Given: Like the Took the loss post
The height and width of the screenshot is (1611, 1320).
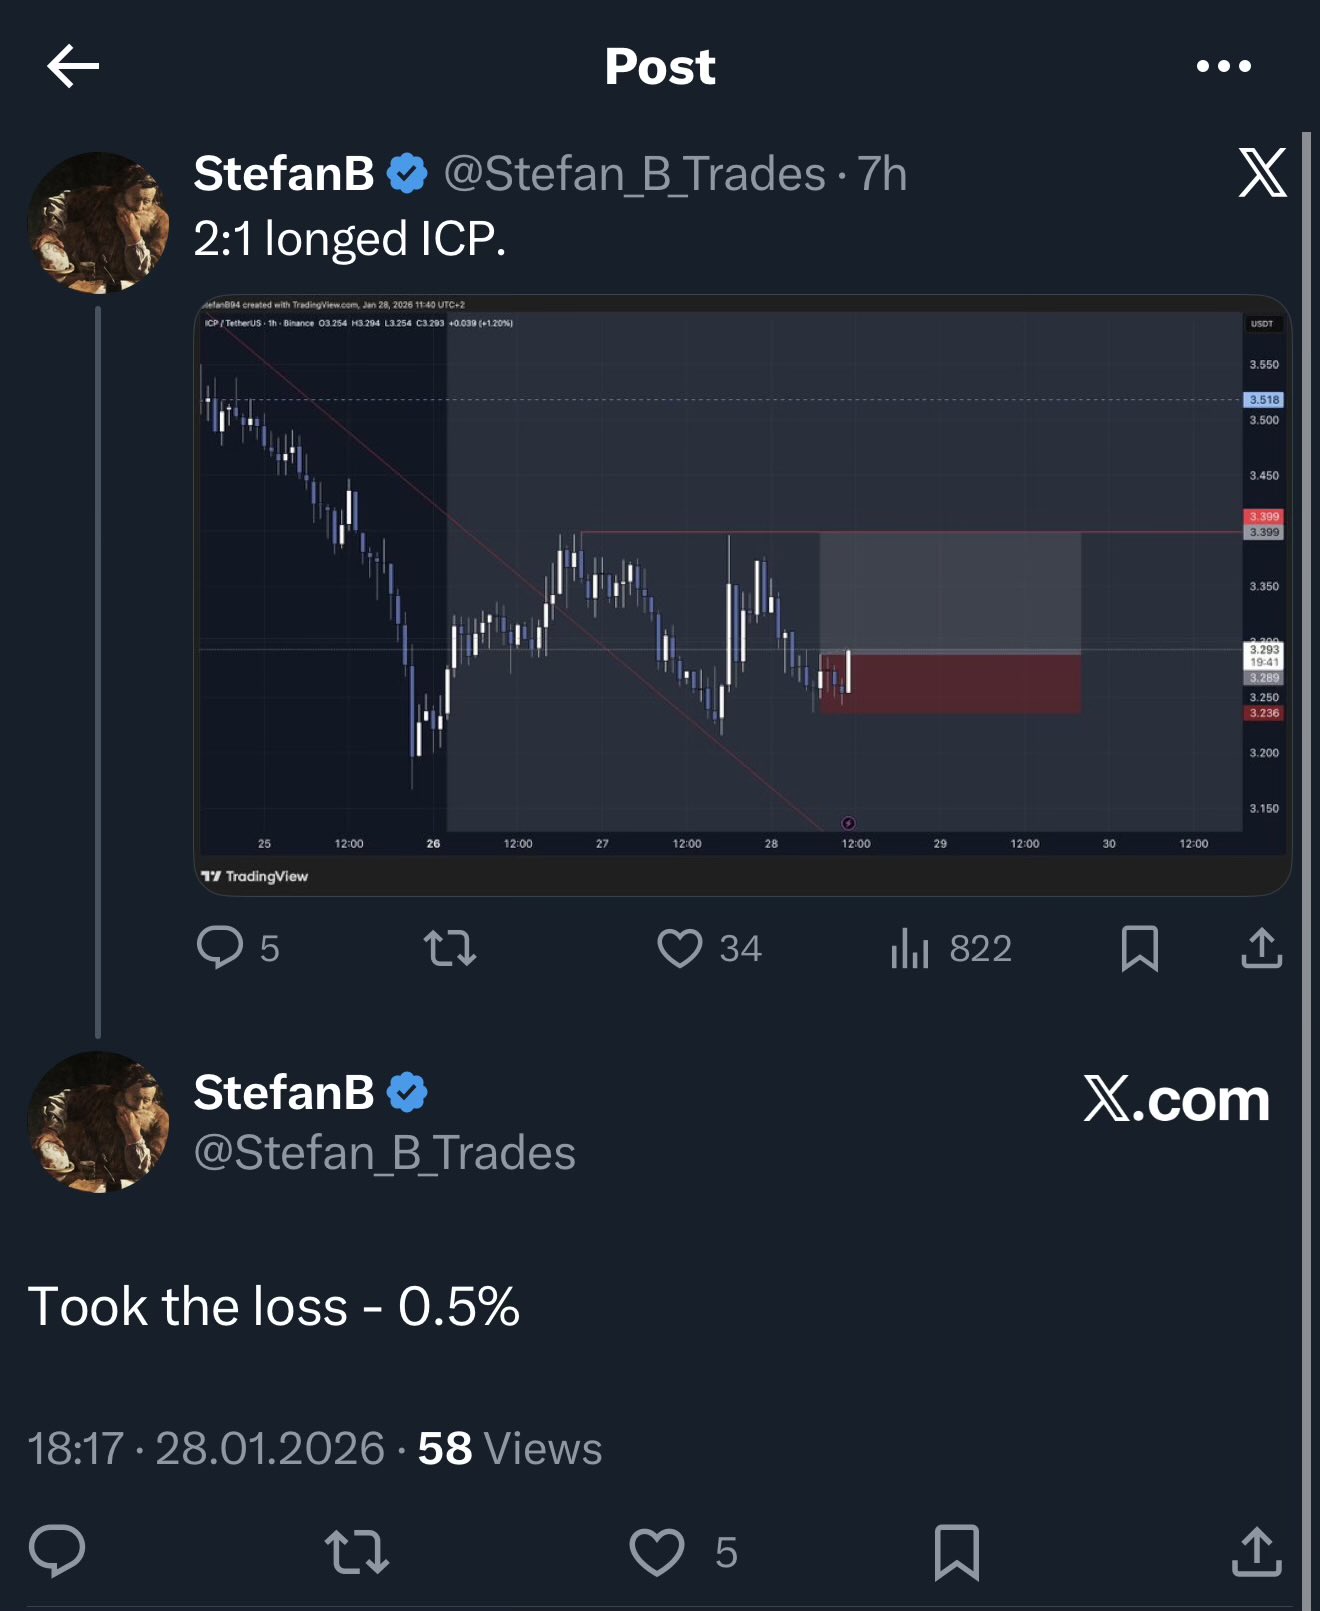Looking at the screenshot, I should click(x=657, y=1551).
